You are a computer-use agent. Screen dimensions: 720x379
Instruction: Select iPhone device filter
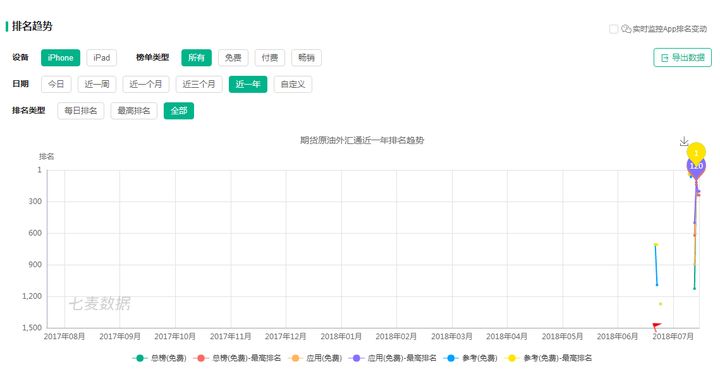(60, 57)
